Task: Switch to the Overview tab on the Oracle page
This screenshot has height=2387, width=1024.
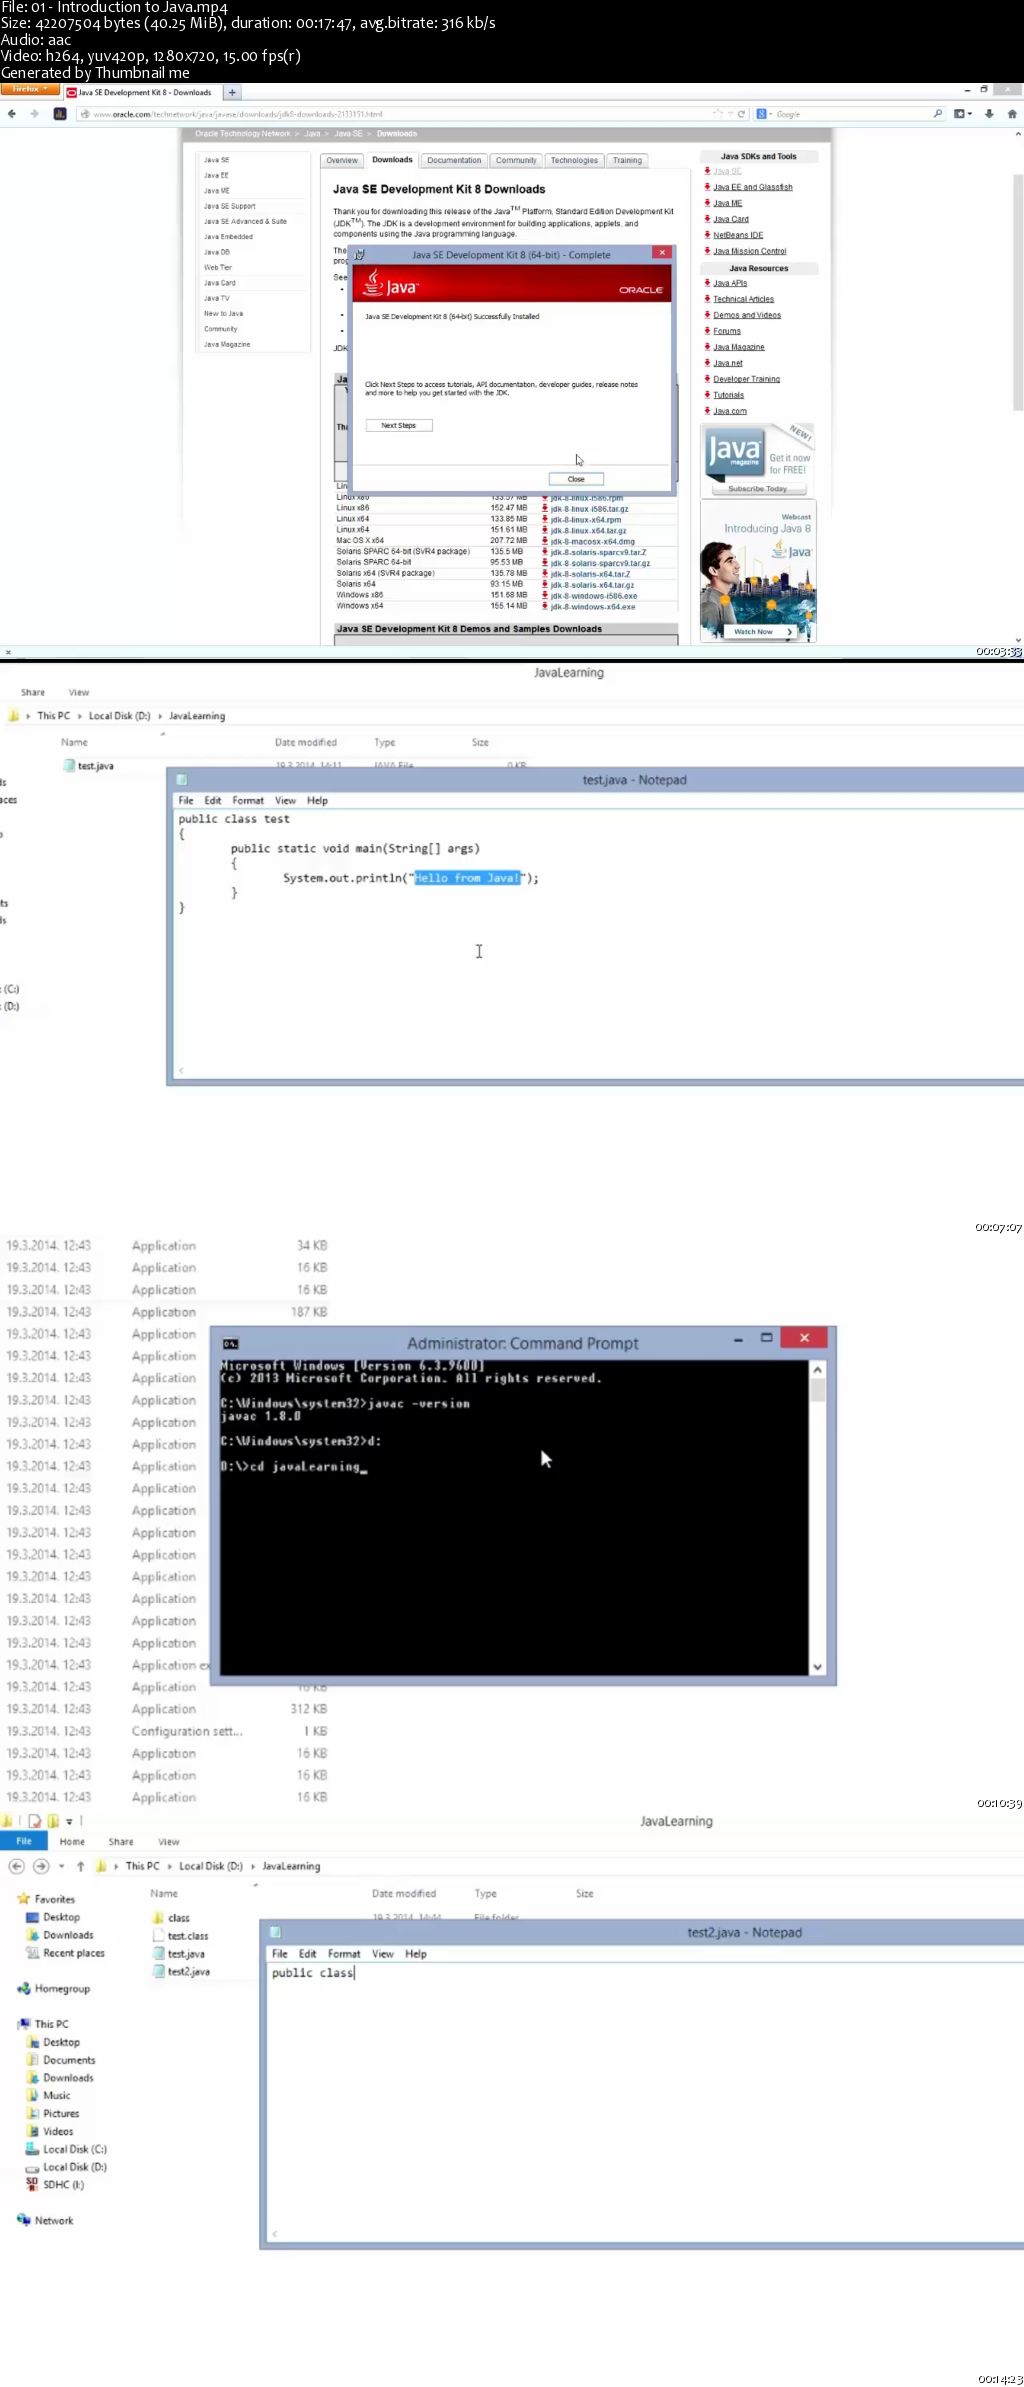Action: click(342, 160)
